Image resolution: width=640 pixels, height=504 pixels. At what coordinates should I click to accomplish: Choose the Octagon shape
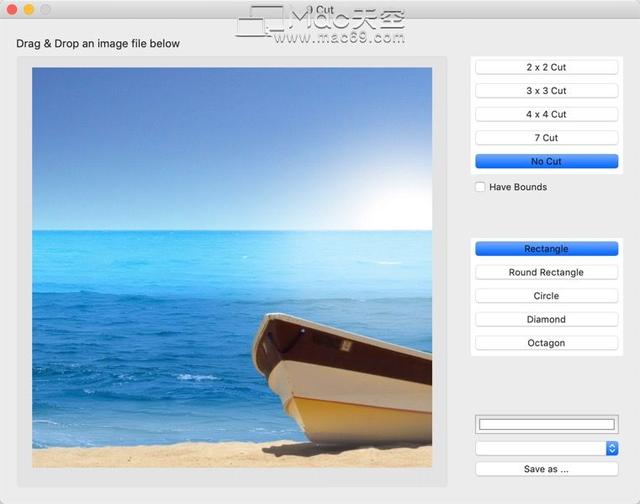(546, 343)
